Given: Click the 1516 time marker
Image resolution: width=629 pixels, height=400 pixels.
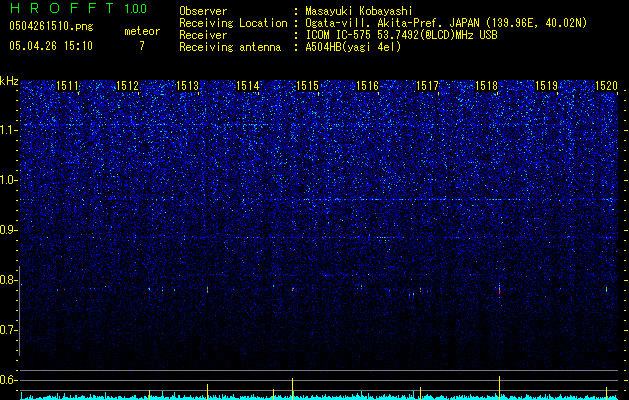Looking at the screenshot, I should tap(367, 85).
